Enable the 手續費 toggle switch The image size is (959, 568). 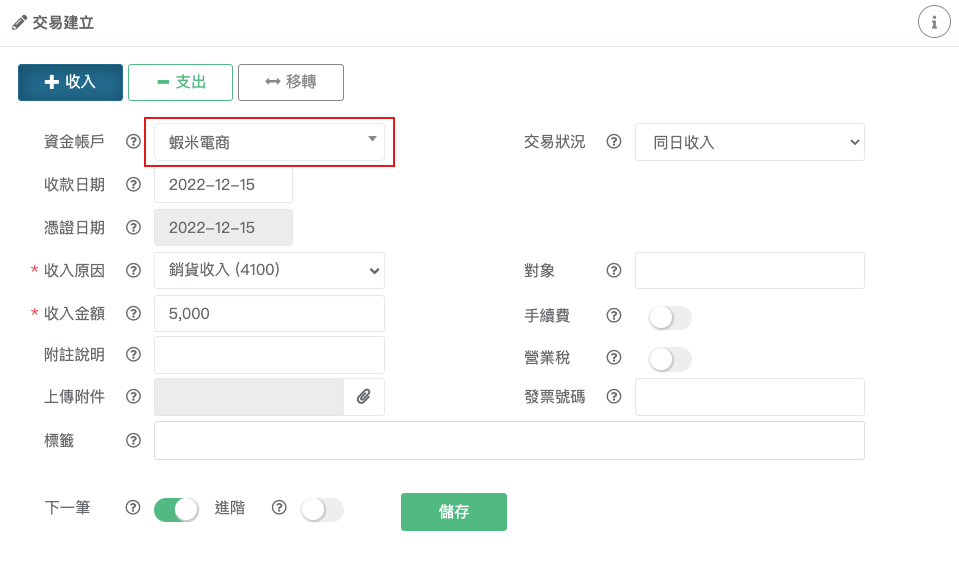(x=670, y=318)
